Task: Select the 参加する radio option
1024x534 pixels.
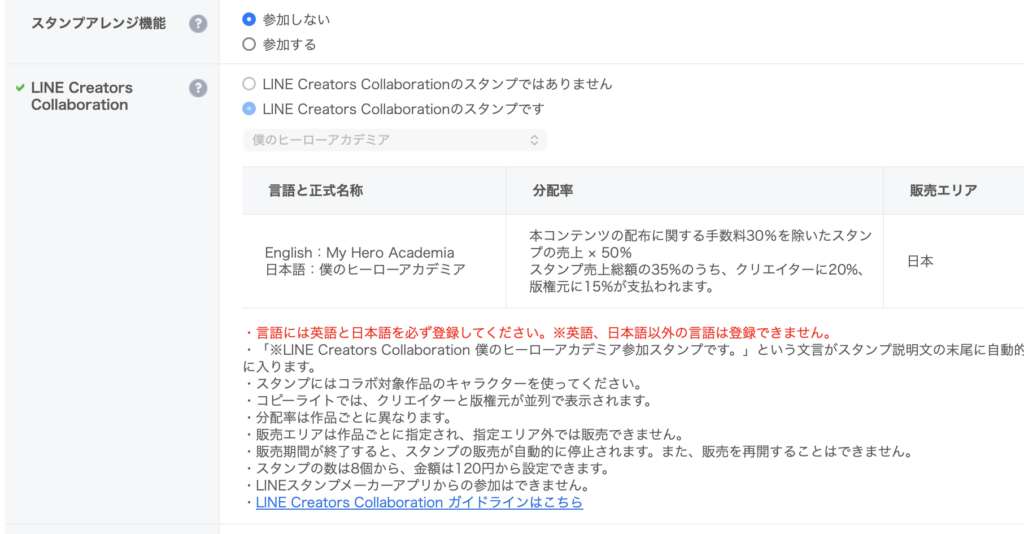Action: 249,44
